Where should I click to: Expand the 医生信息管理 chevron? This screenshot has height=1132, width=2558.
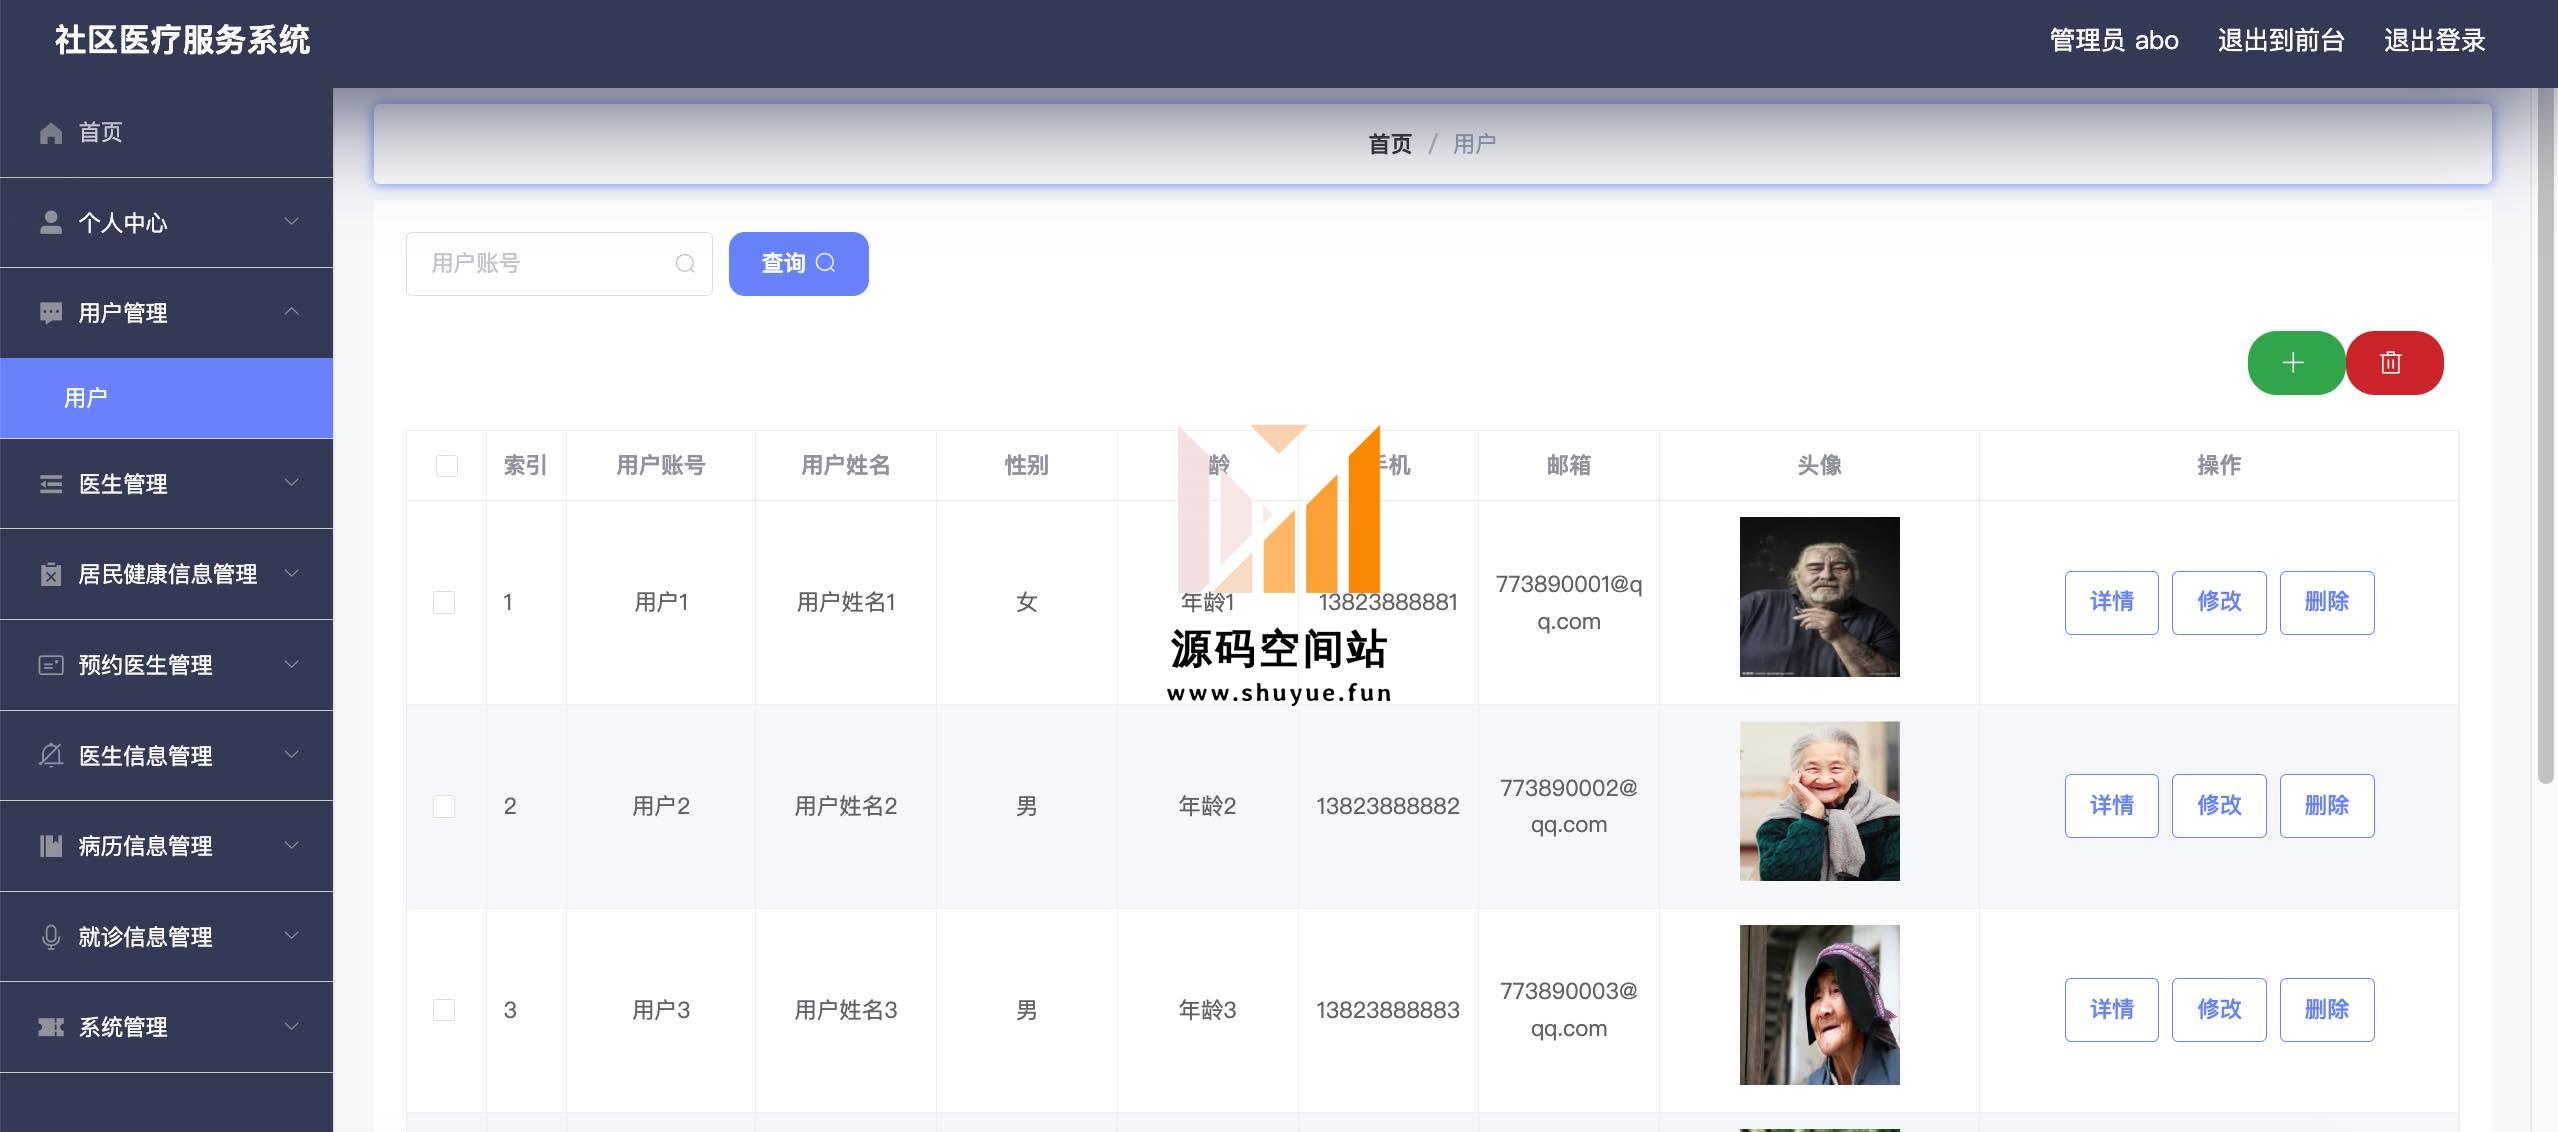[x=292, y=755]
